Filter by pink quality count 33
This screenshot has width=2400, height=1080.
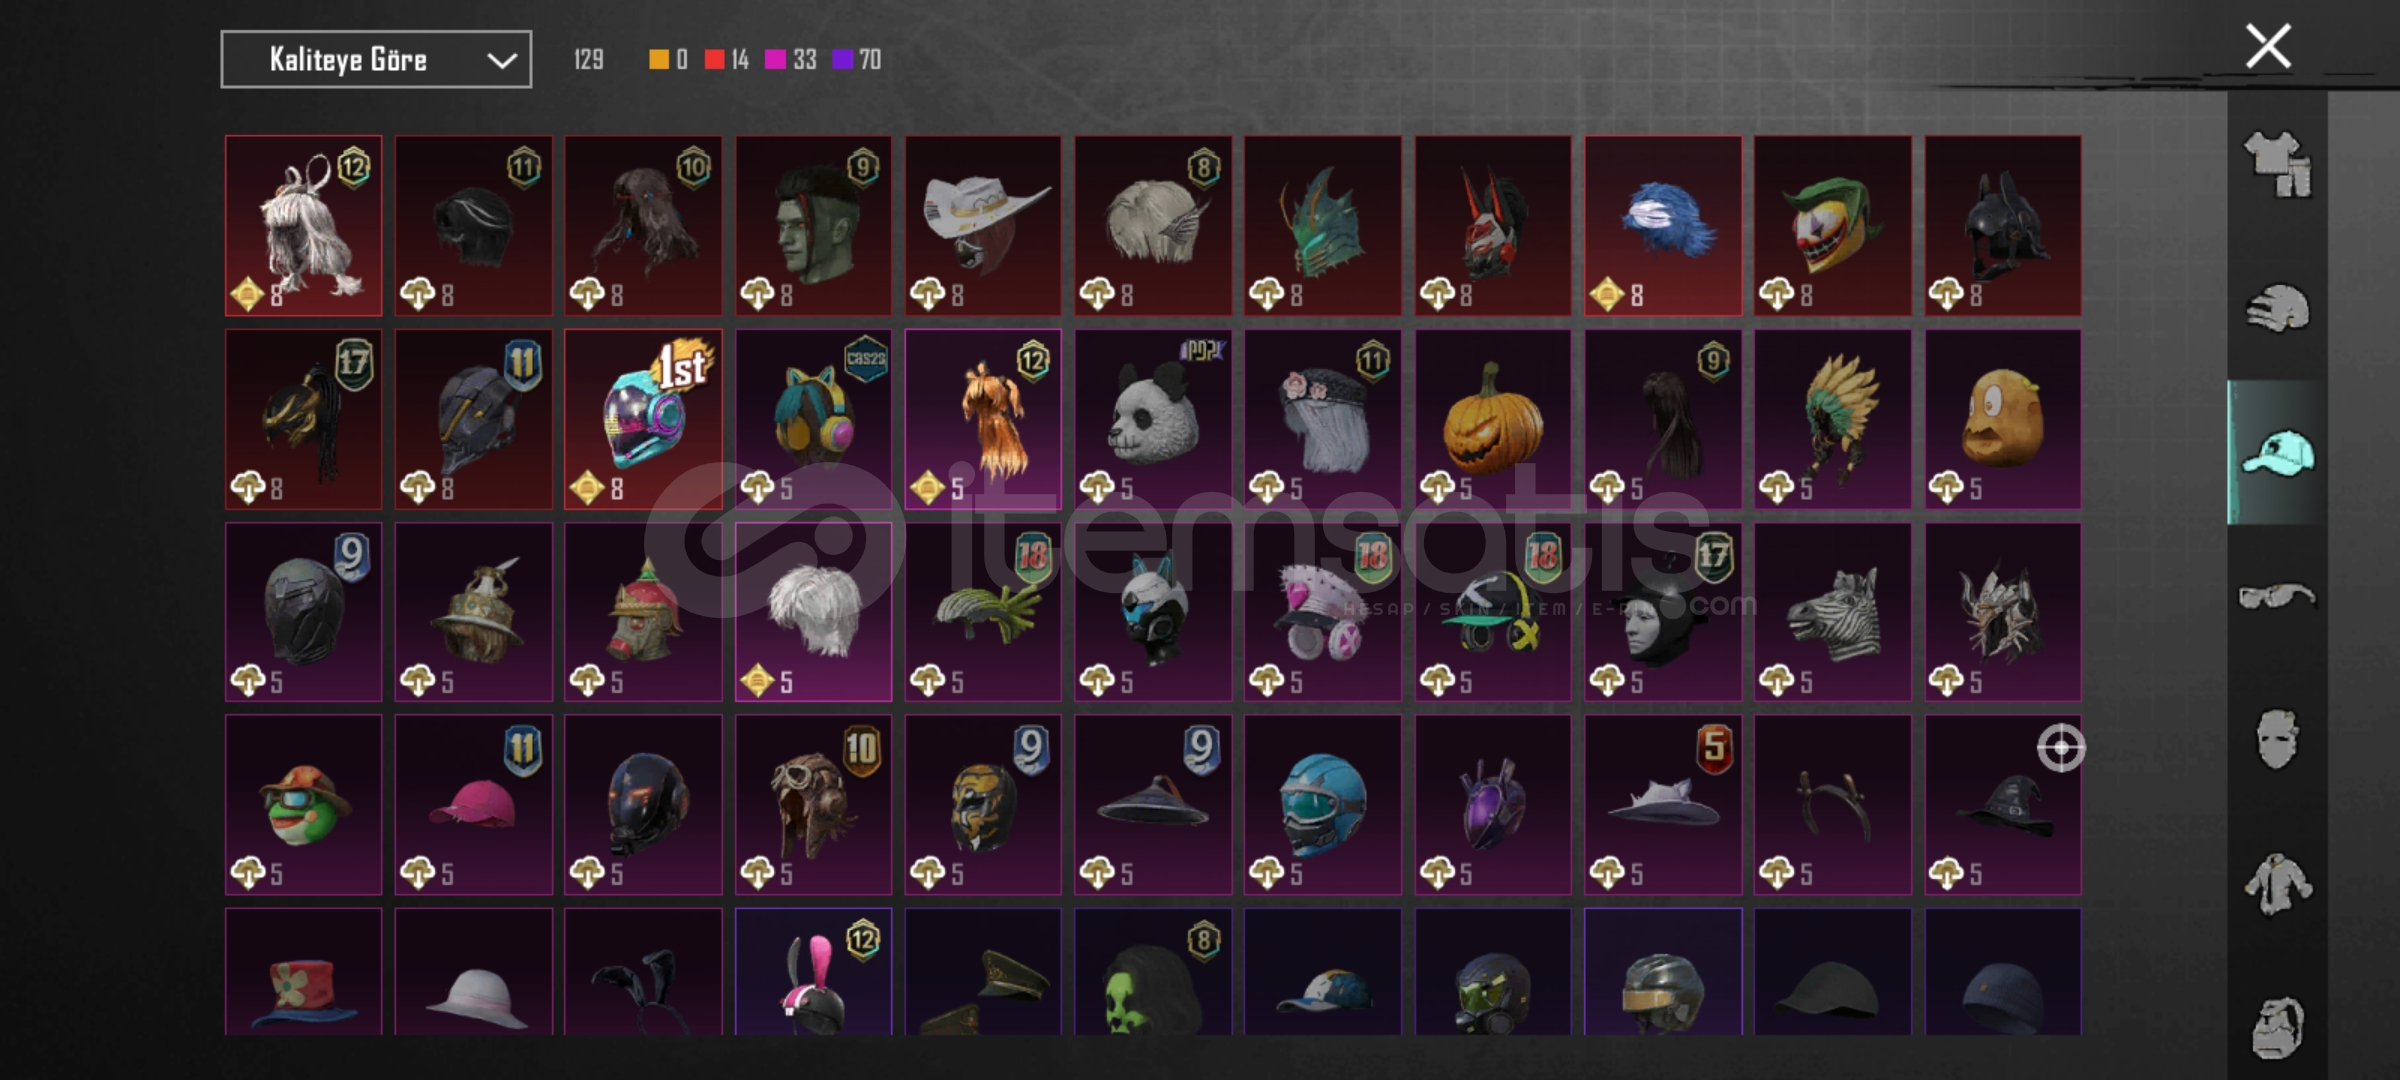(x=791, y=60)
